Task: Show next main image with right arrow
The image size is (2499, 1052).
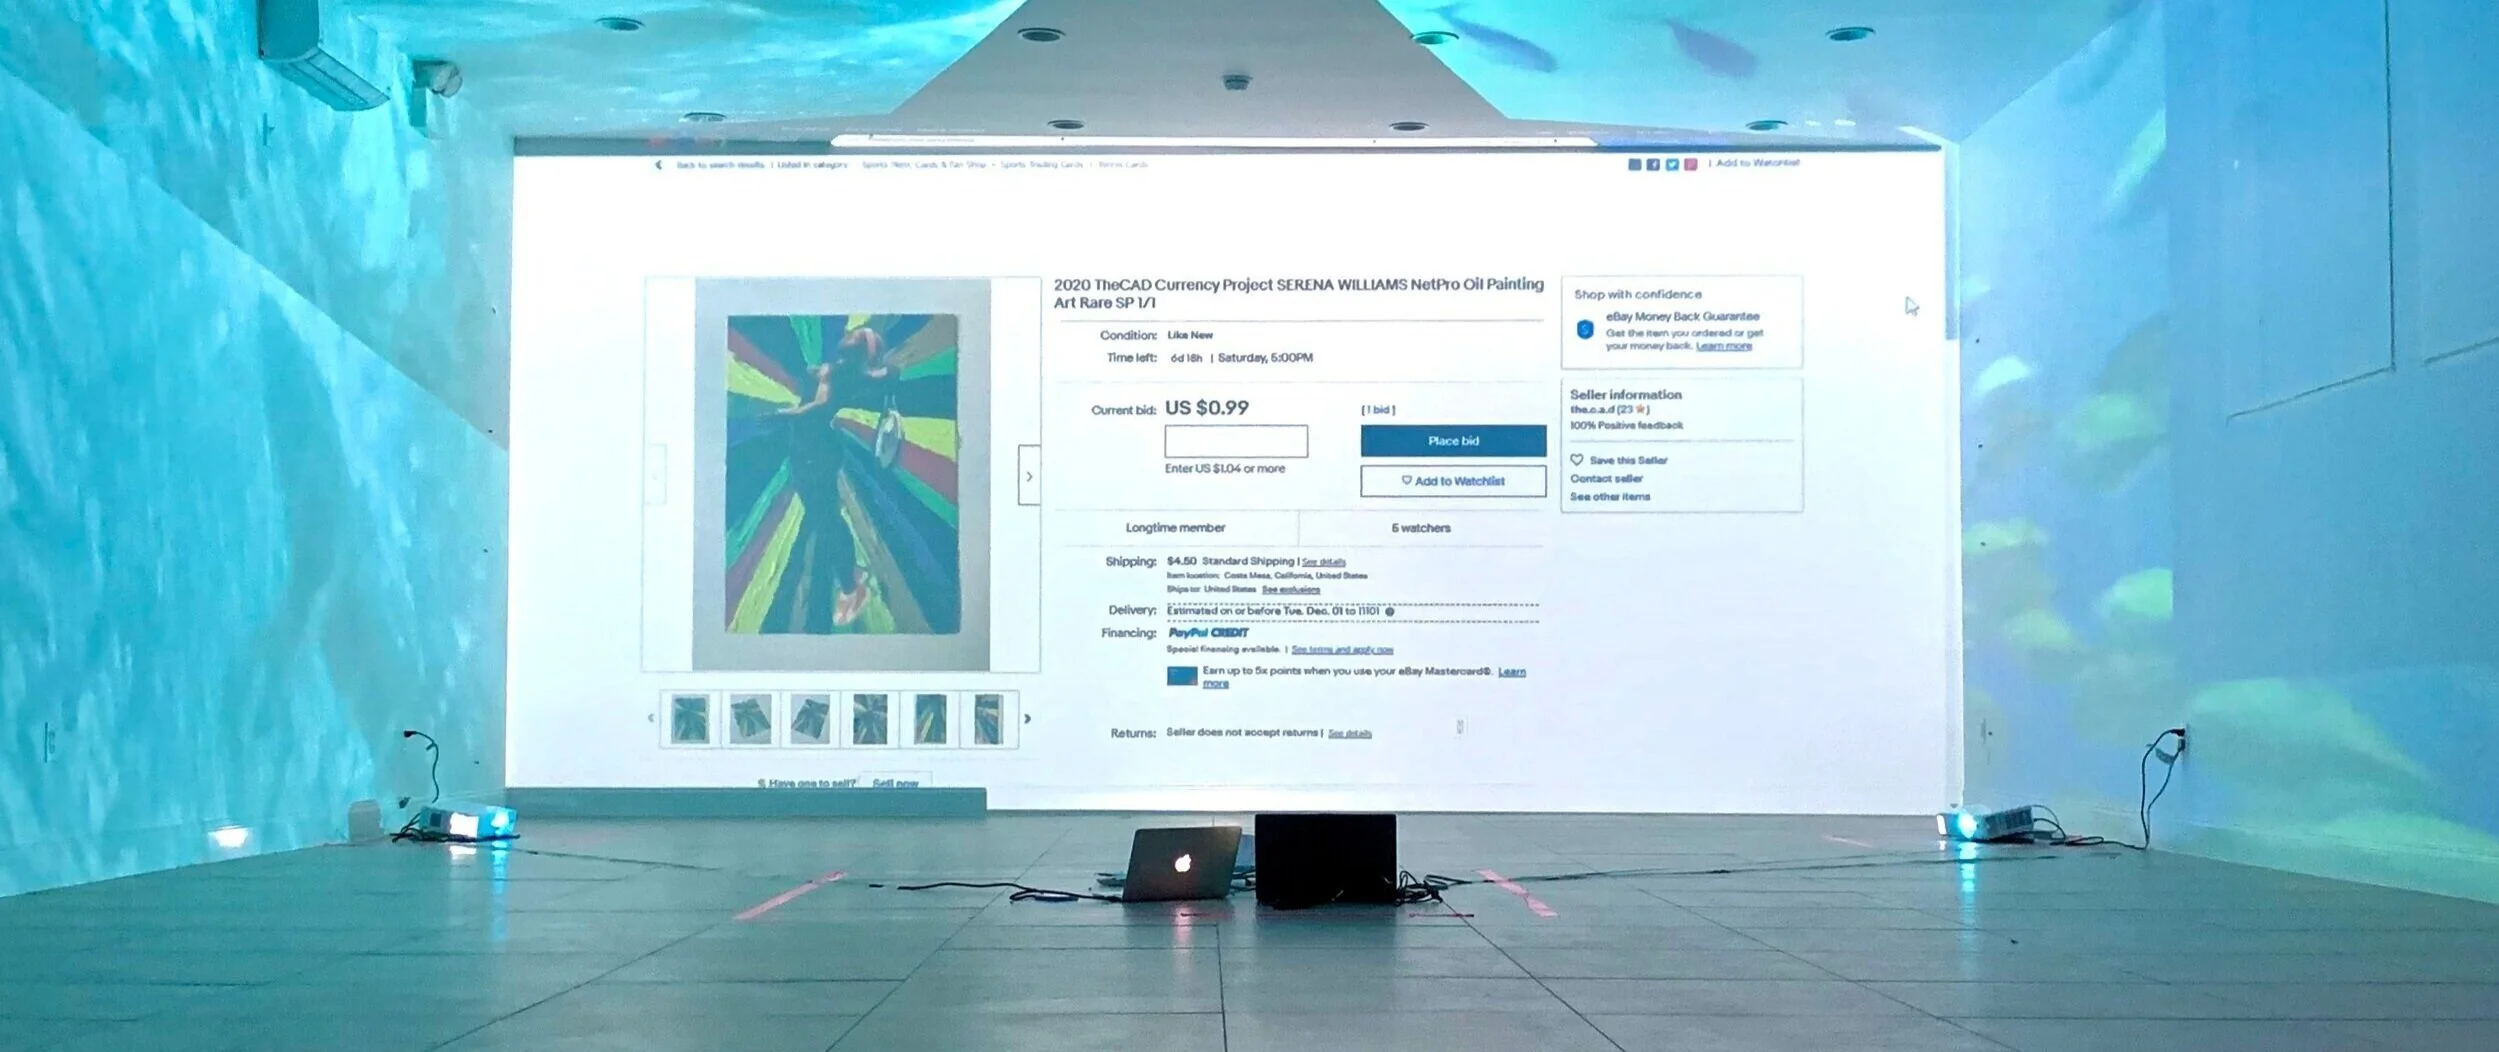Action: point(1029,476)
